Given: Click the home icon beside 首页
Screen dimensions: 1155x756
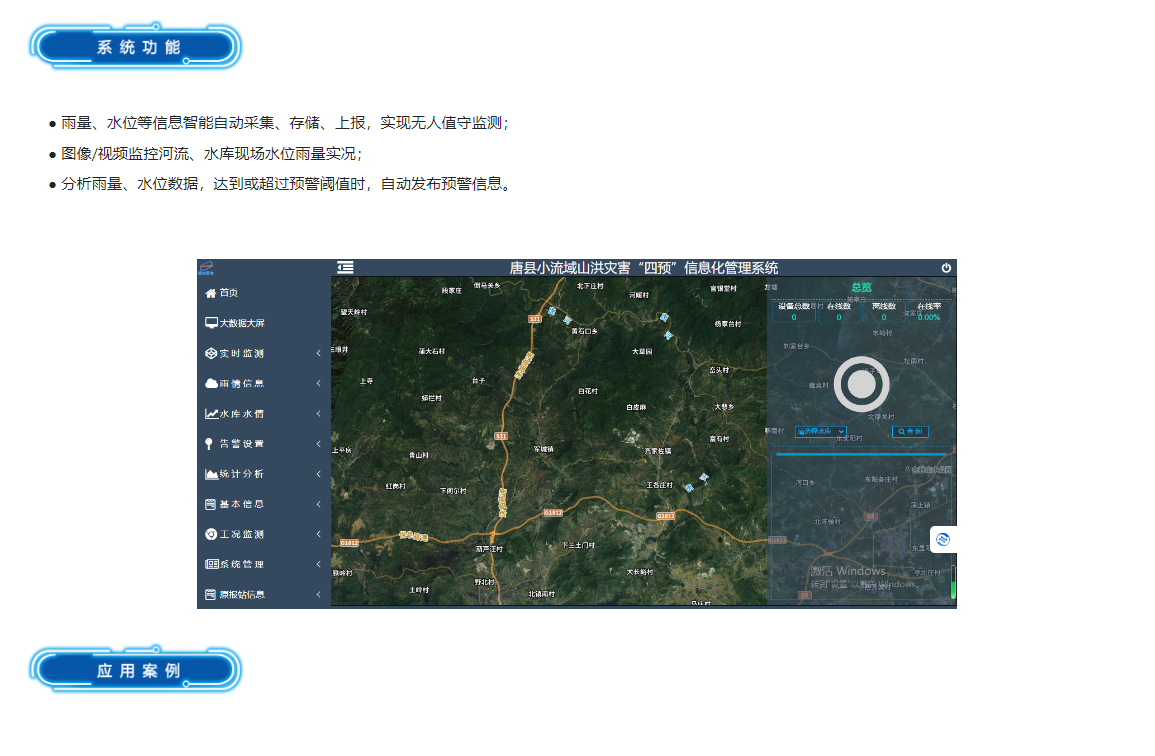Looking at the screenshot, I should point(210,293).
